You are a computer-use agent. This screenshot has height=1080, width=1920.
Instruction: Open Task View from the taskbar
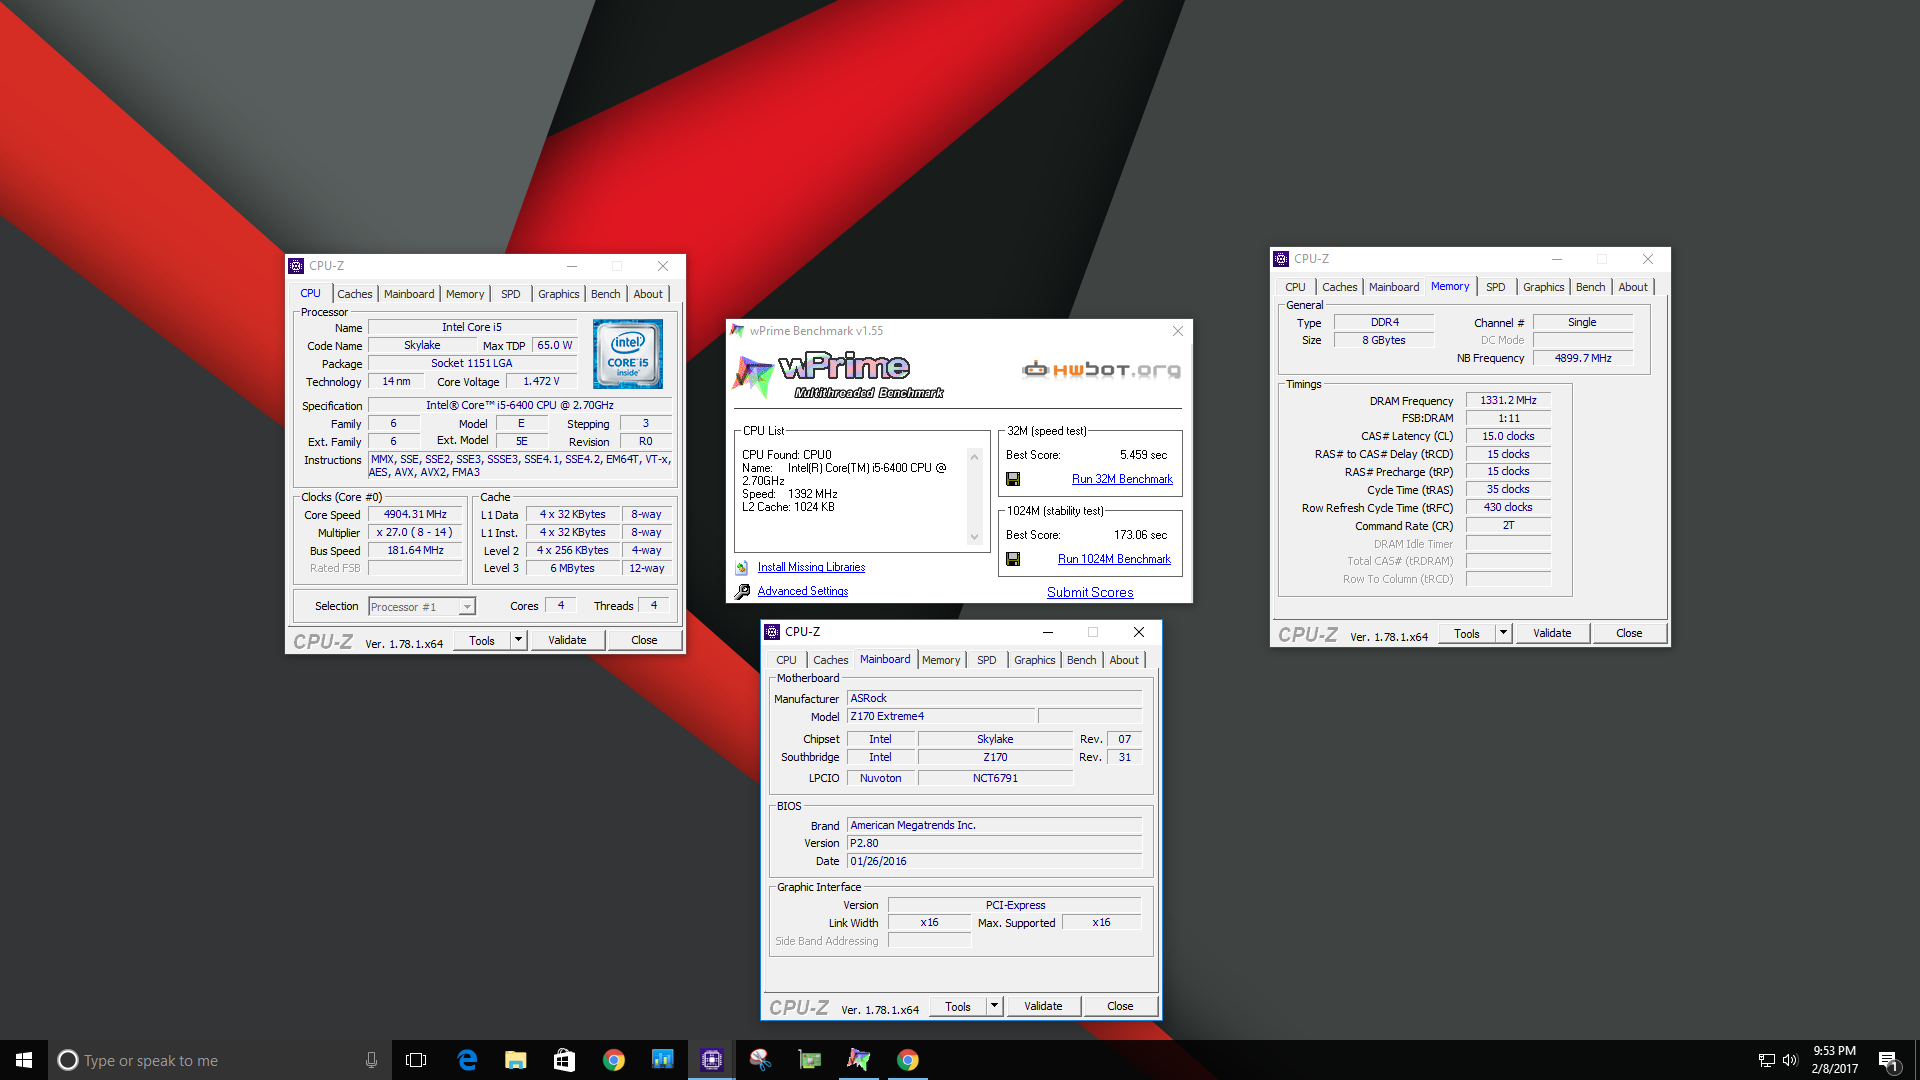[416, 1060]
